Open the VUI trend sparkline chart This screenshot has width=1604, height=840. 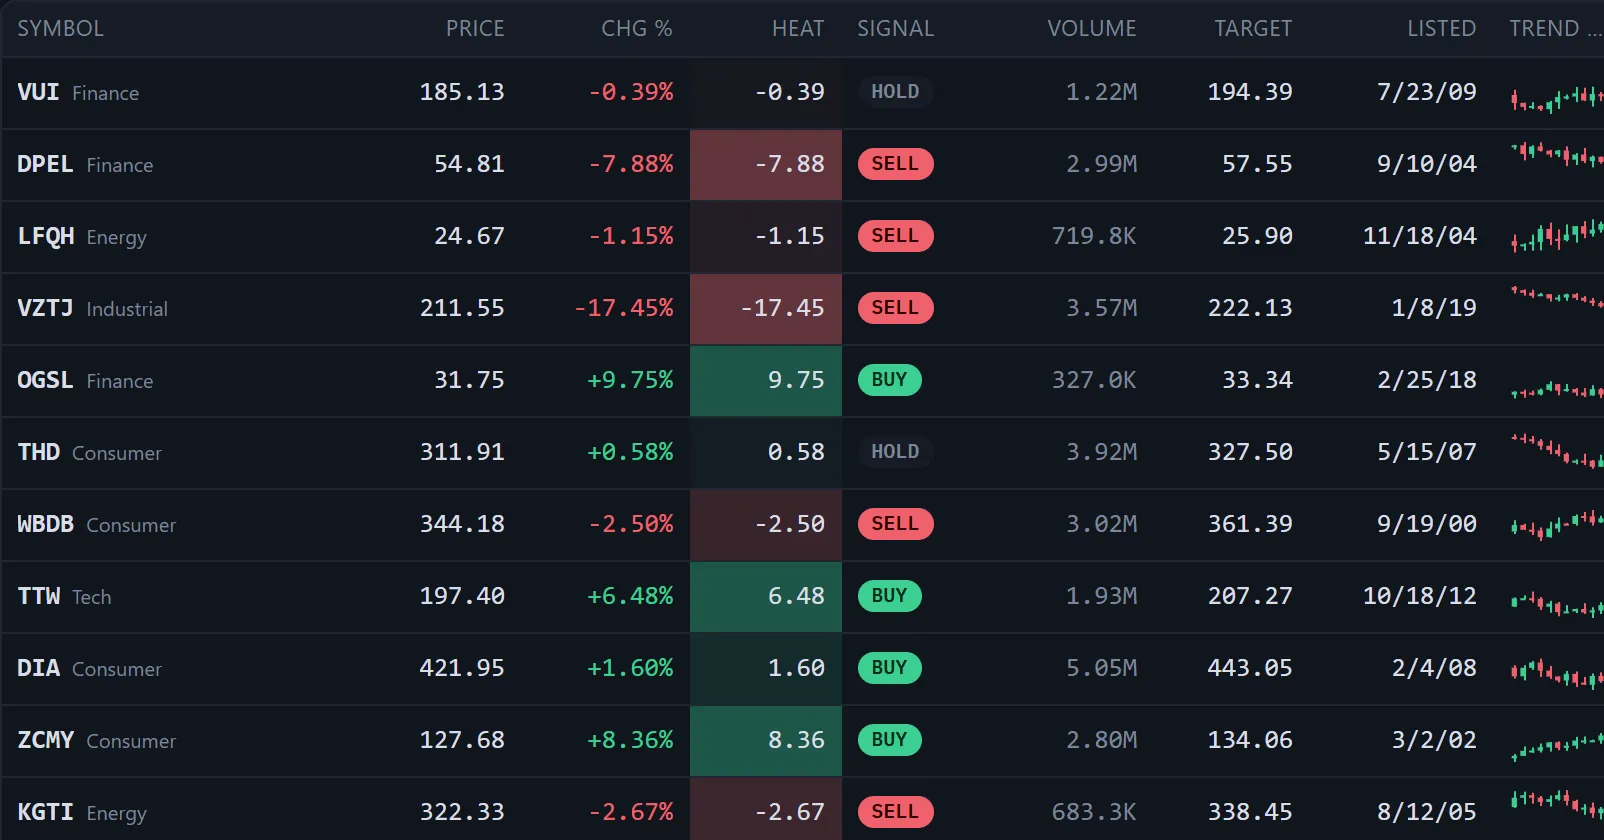[1557, 98]
